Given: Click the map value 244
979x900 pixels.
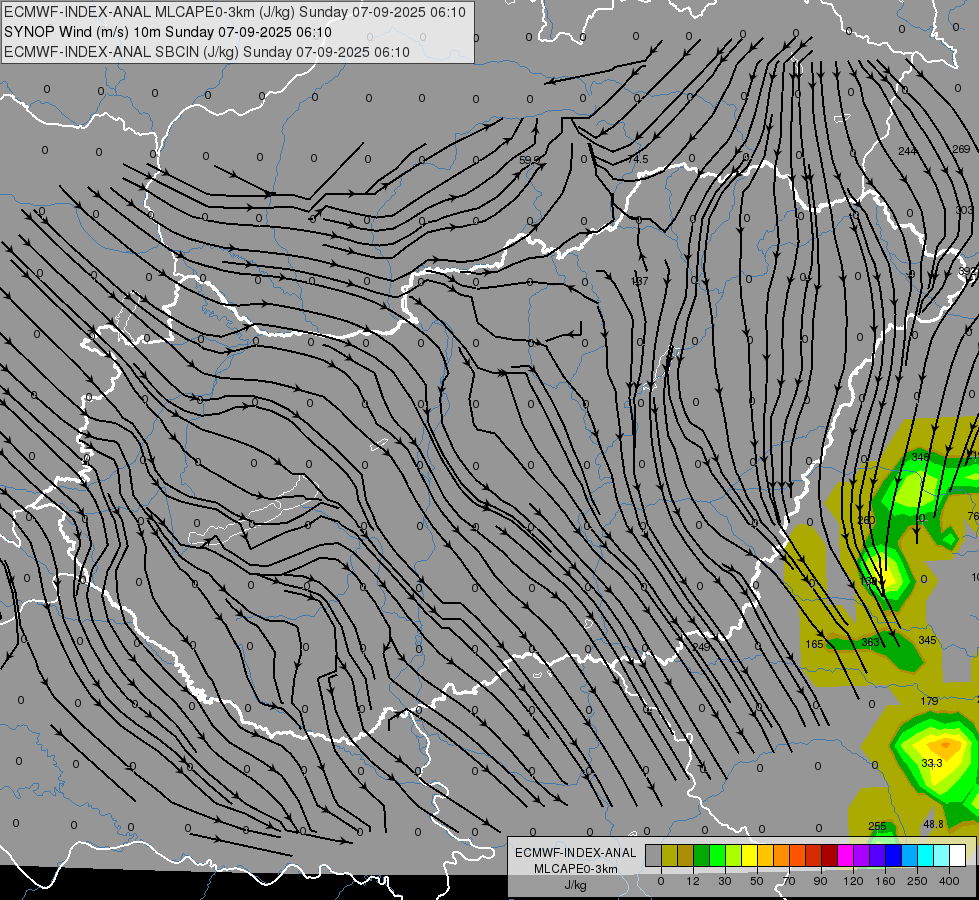Looking at the screenshot, I should (907, 151).
